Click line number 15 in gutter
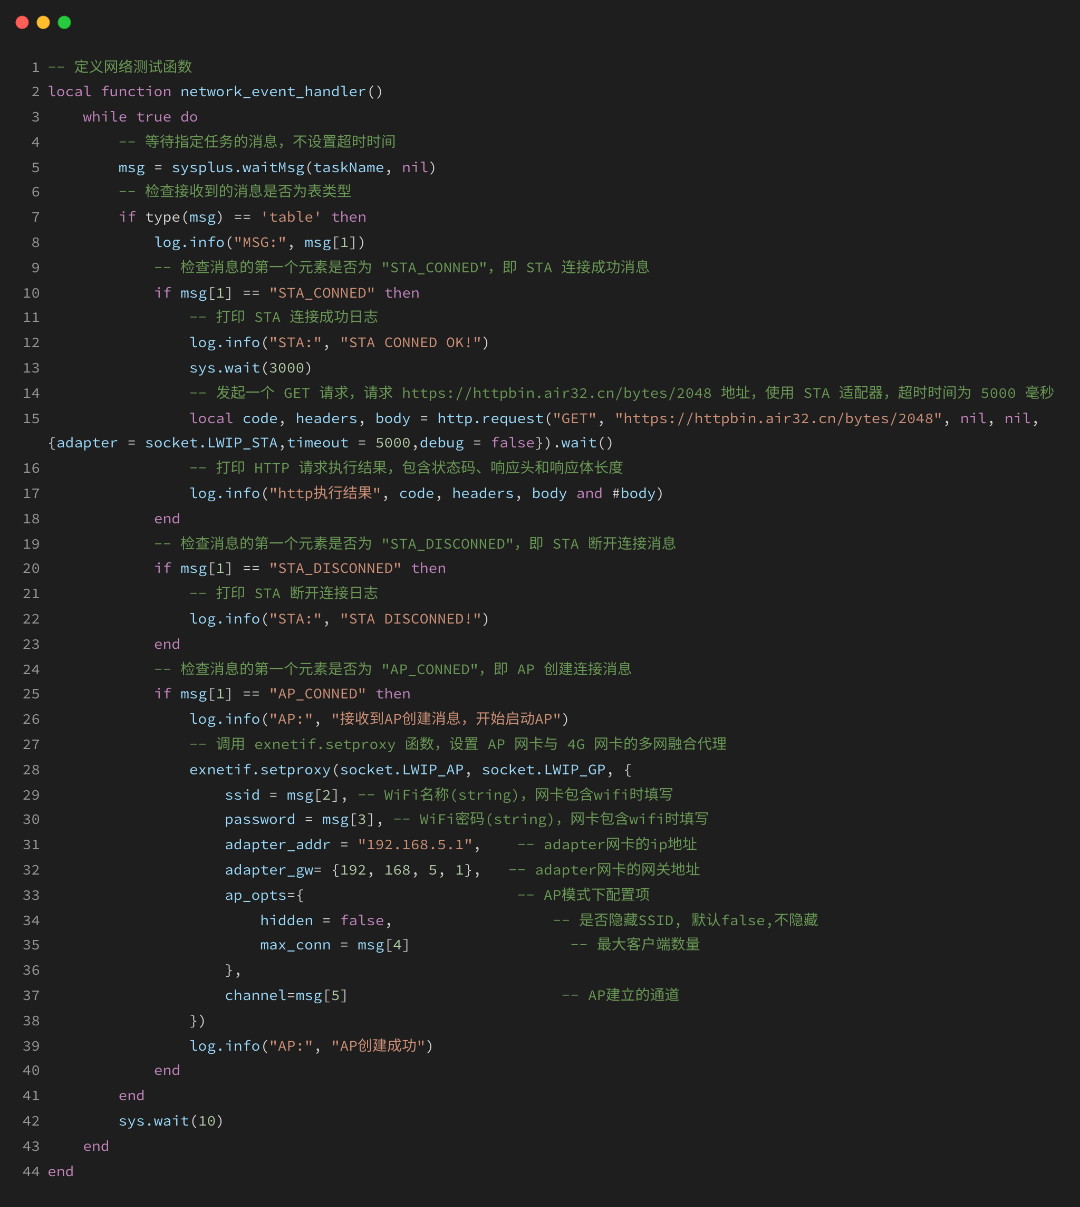The image size is (1080, 1207). click(31, 418)
